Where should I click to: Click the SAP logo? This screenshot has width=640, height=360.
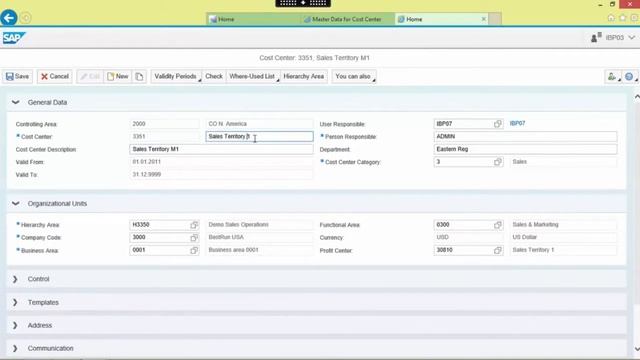13,38
